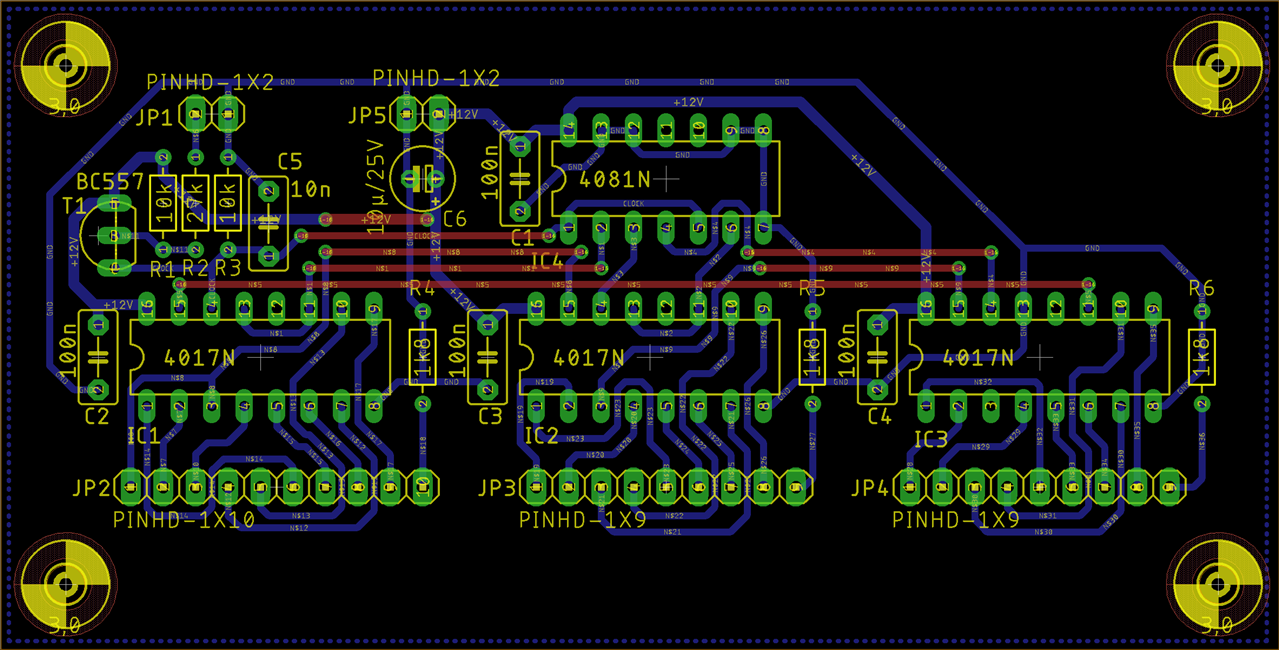Click the C4 capacitor label
The width and height of the screenshot is (1279, 650).
pyautogui.click(x=879, y=417)
